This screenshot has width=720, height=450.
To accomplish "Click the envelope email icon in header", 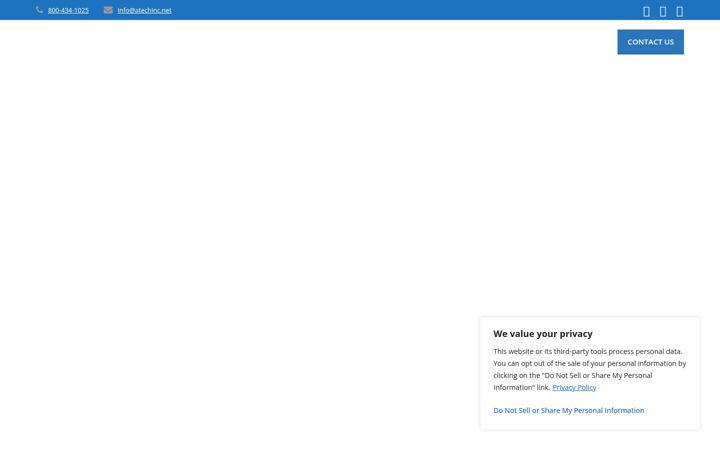I will coord(108,10).
